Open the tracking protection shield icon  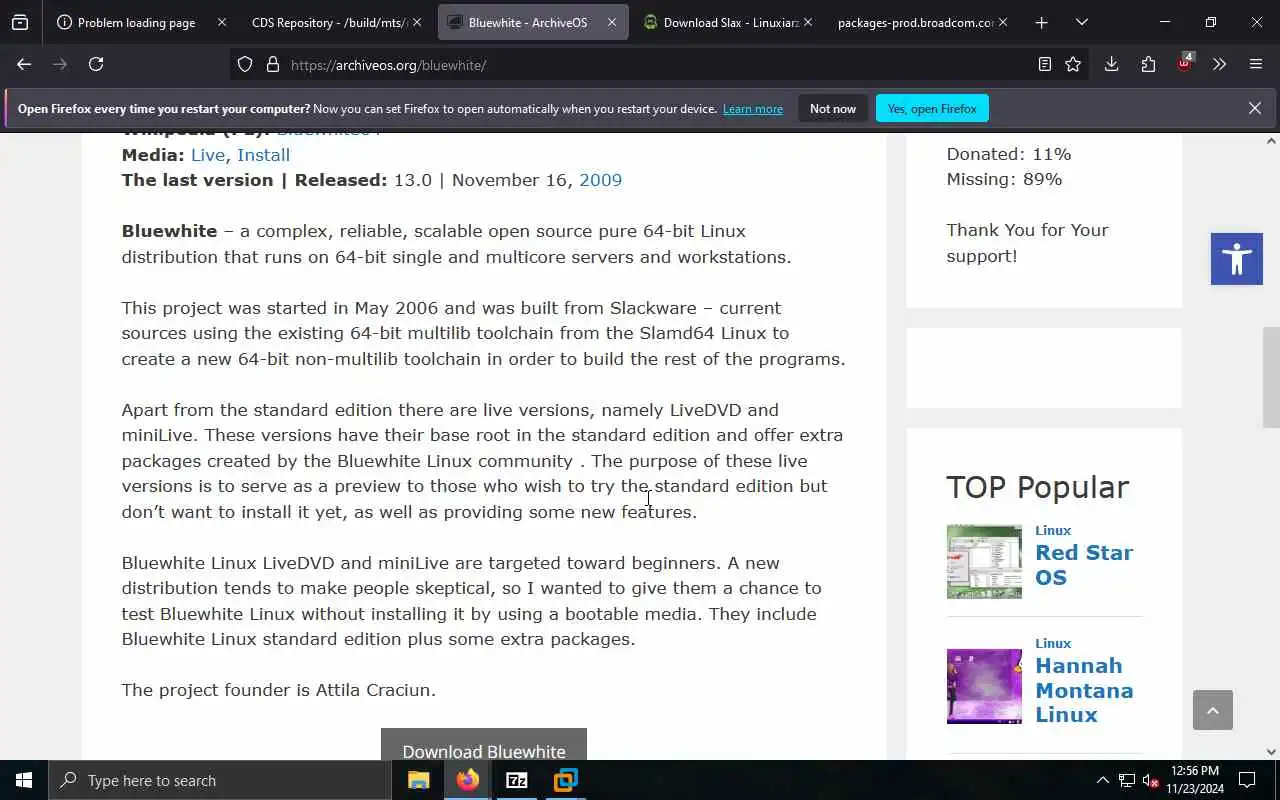pyautogui.click(x=245, y=65)
